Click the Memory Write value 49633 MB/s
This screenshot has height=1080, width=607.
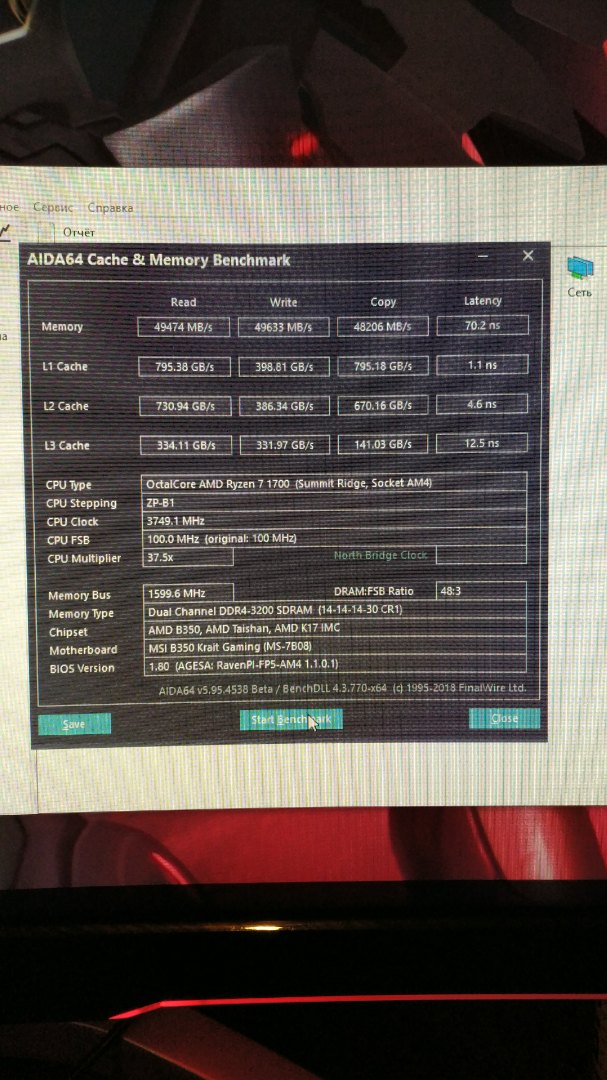(283, 327)
